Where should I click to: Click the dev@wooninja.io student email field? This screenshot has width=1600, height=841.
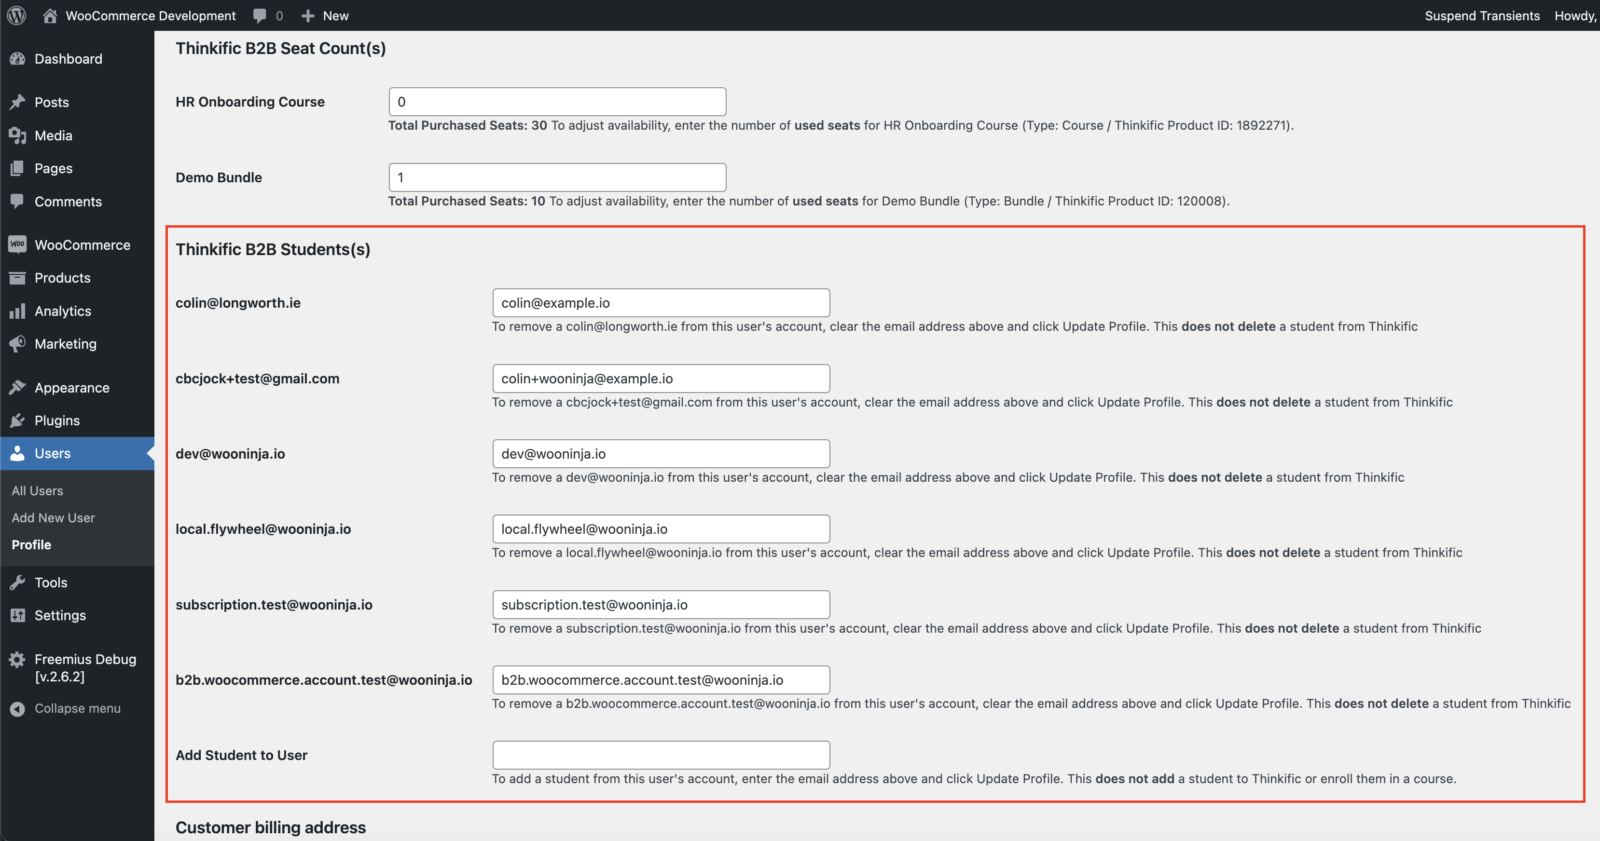(x=660, y=454)
